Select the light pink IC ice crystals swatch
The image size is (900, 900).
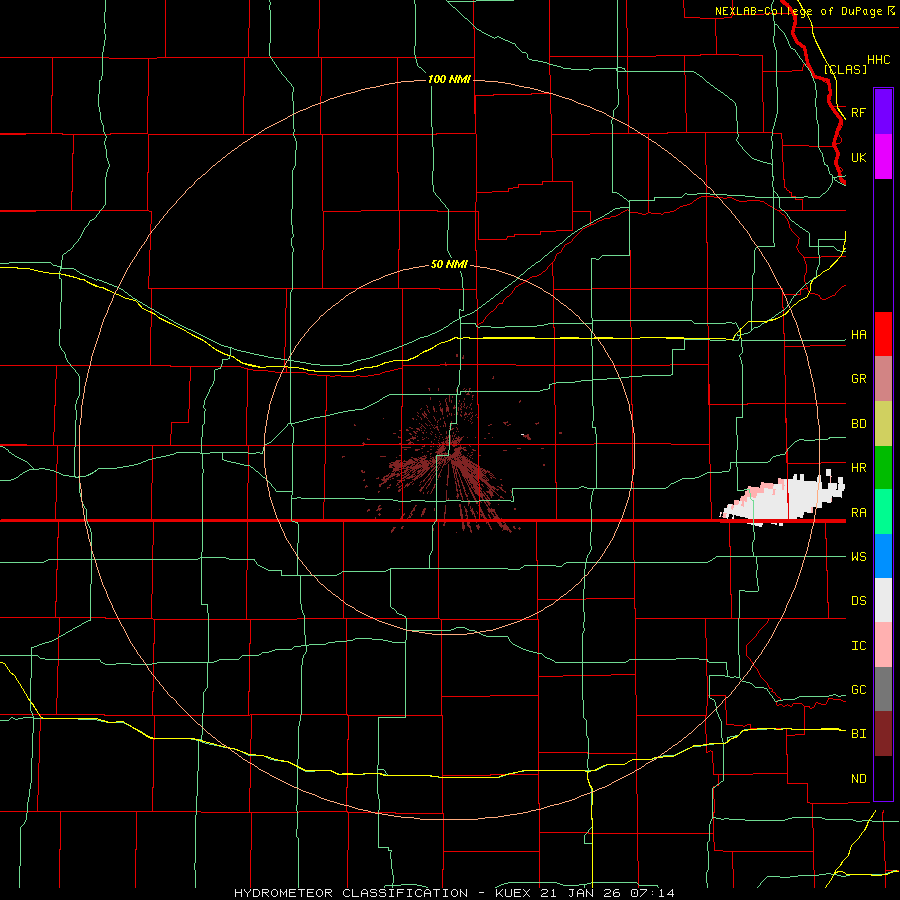coord(883,645)
